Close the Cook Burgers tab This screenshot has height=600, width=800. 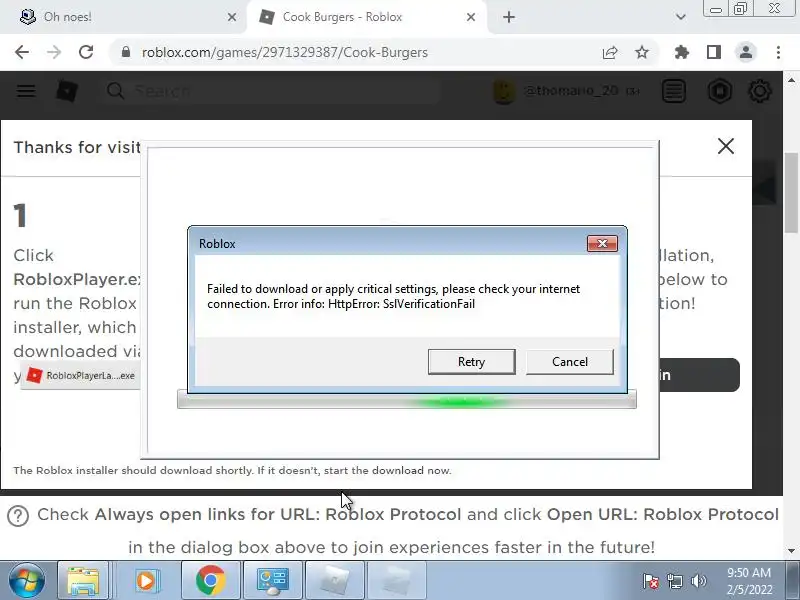click(x=471, y=17)
